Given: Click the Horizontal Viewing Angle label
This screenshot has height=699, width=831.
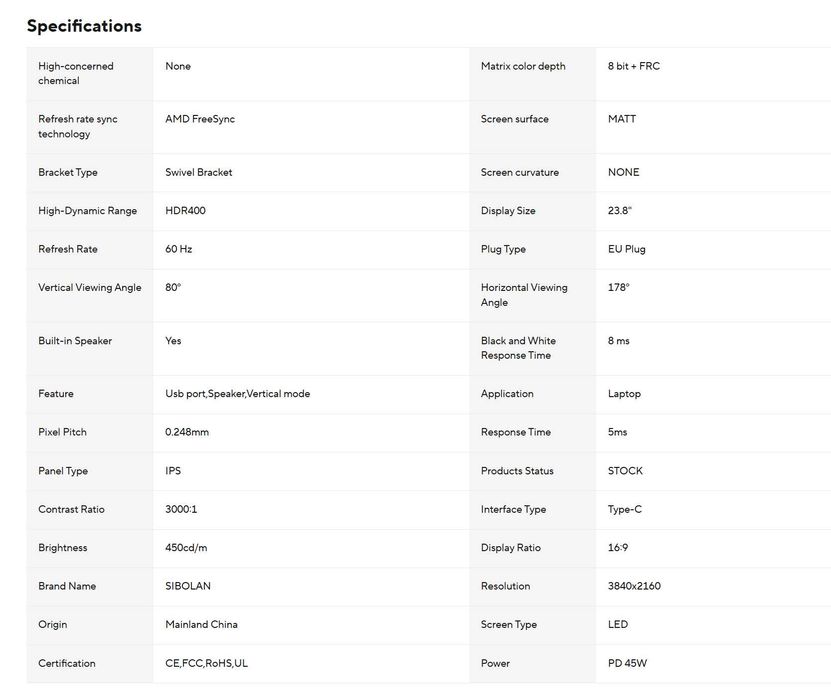Looking at the screenshot, I should [524, 295].
